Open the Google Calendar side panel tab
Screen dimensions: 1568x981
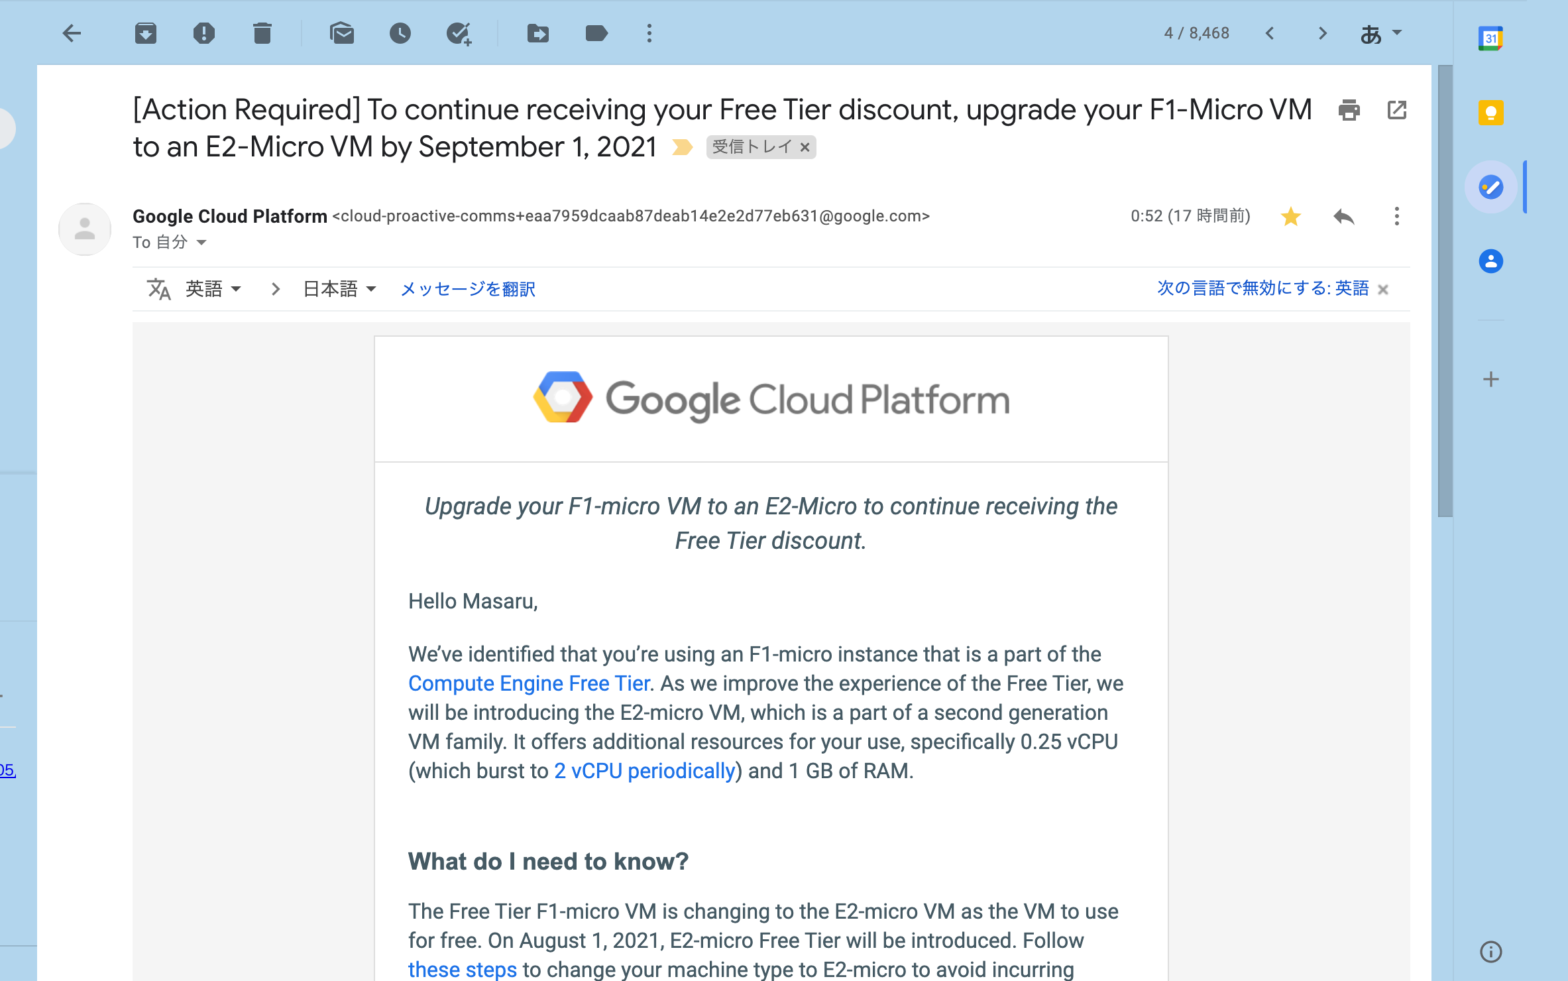(x=1490, y=39)
